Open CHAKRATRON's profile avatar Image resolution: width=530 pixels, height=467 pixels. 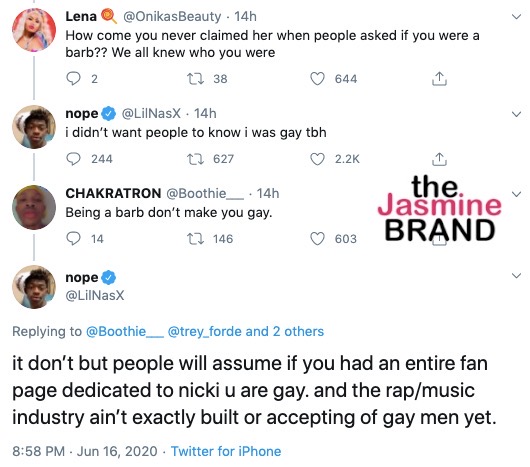click(x=34, y=207)
